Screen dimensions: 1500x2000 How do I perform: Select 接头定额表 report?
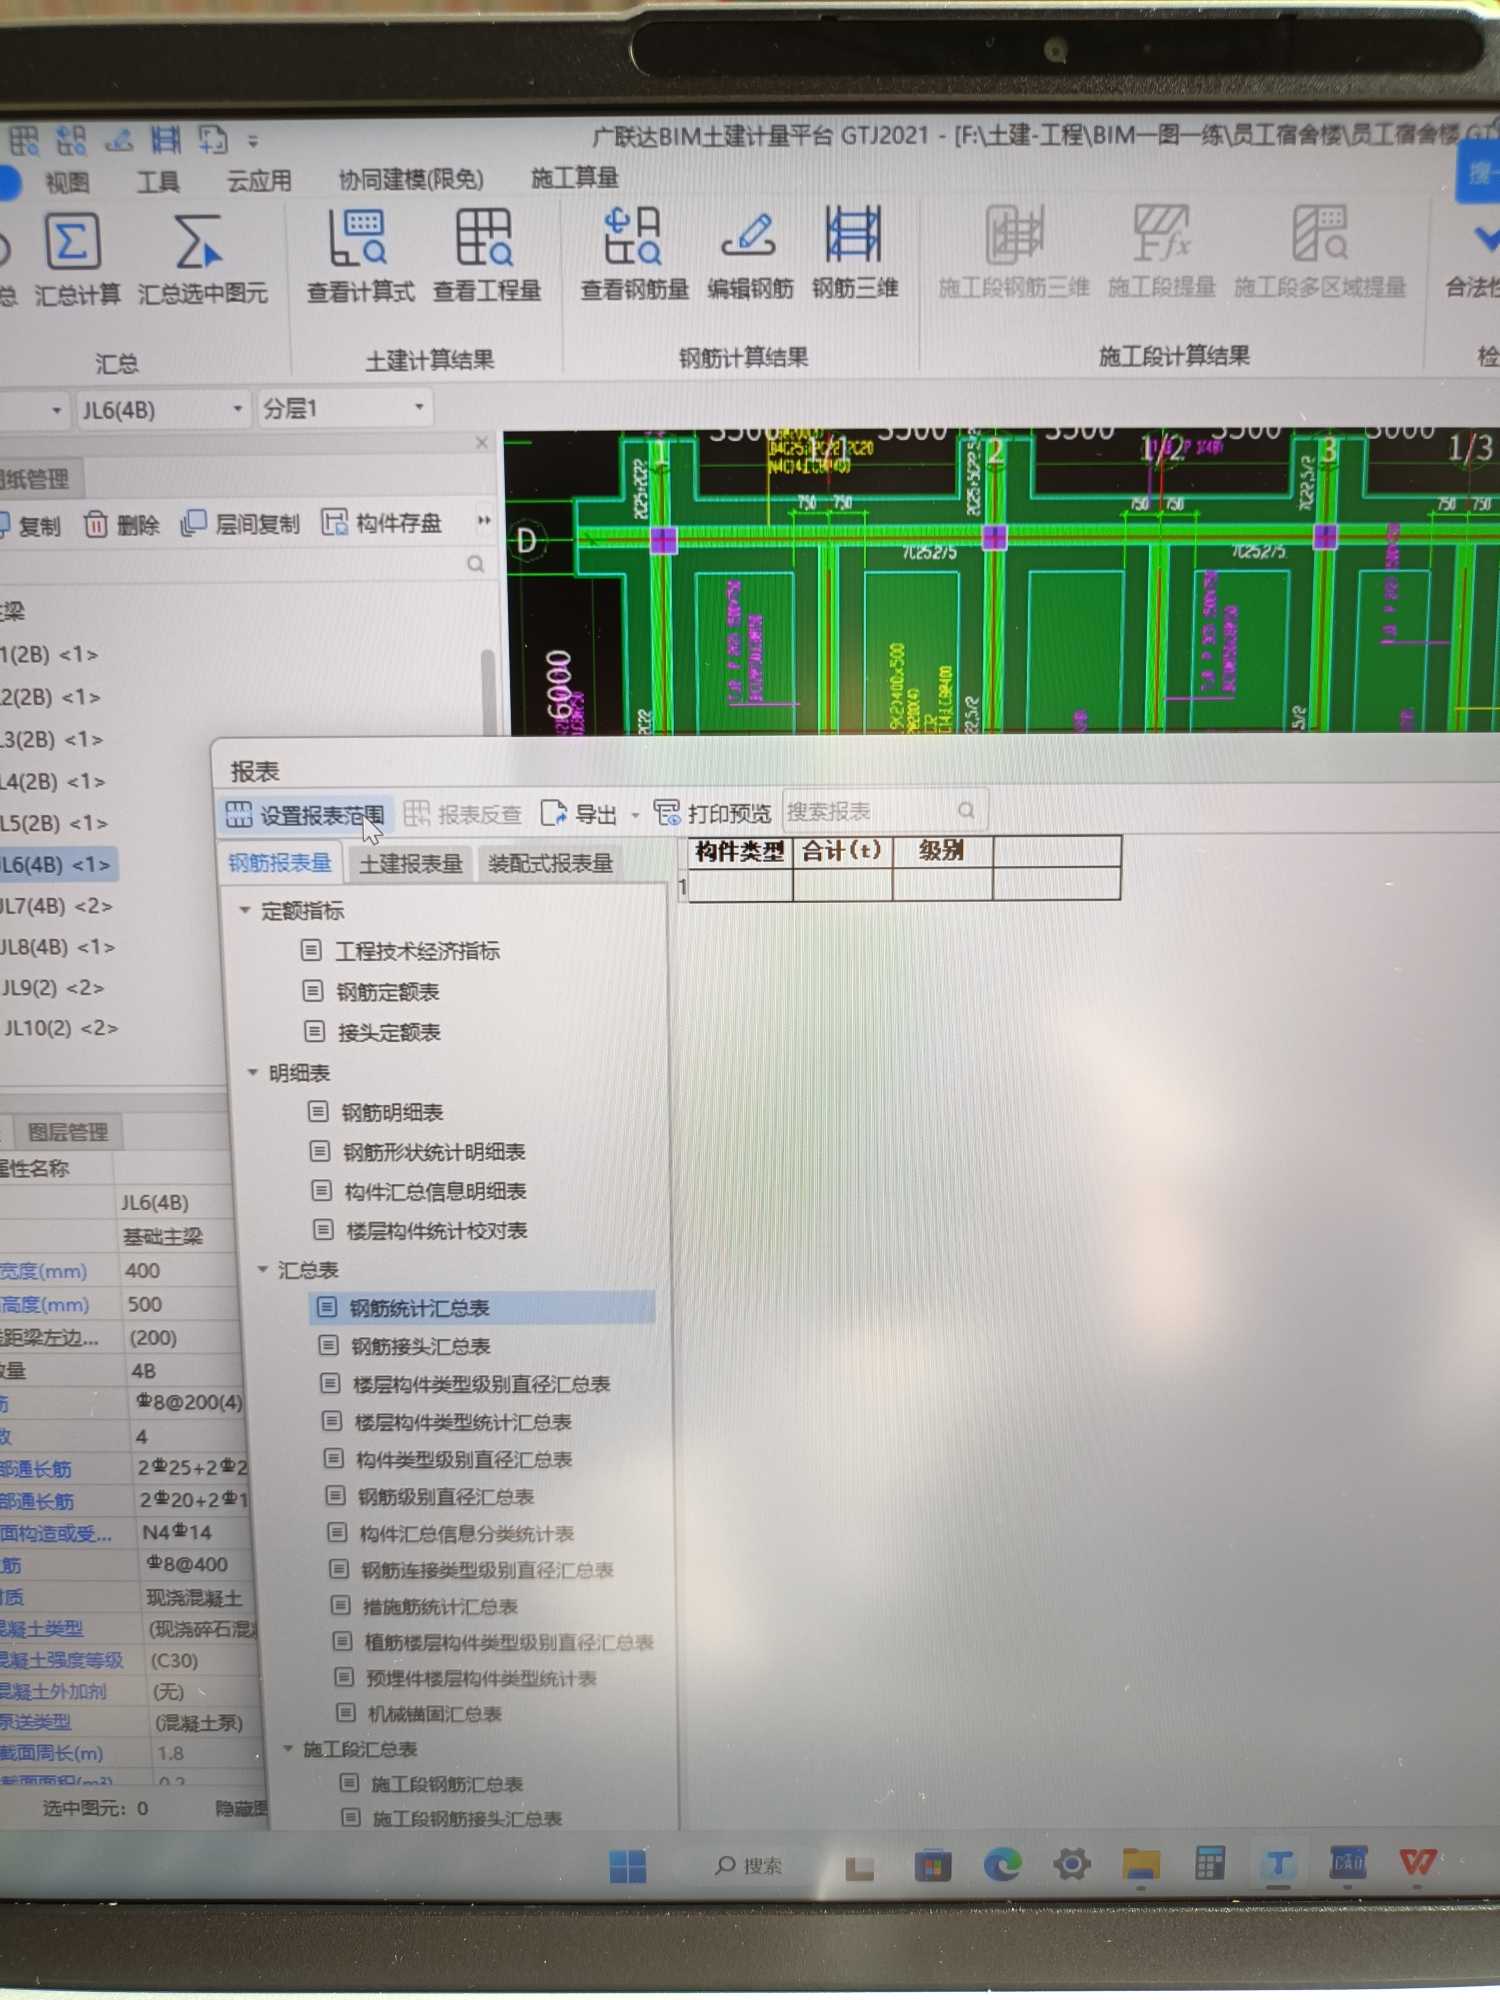click(x=372, y=1032)
